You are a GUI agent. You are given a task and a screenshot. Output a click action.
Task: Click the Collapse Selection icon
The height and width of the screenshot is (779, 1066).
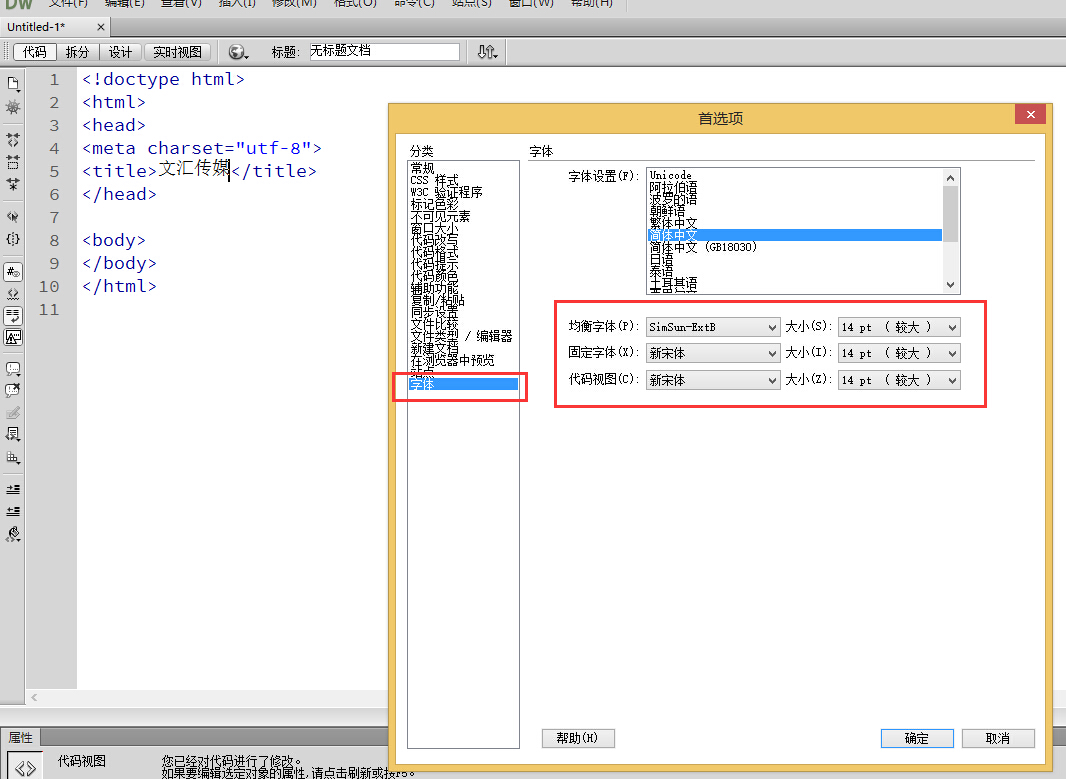point(13,162)
